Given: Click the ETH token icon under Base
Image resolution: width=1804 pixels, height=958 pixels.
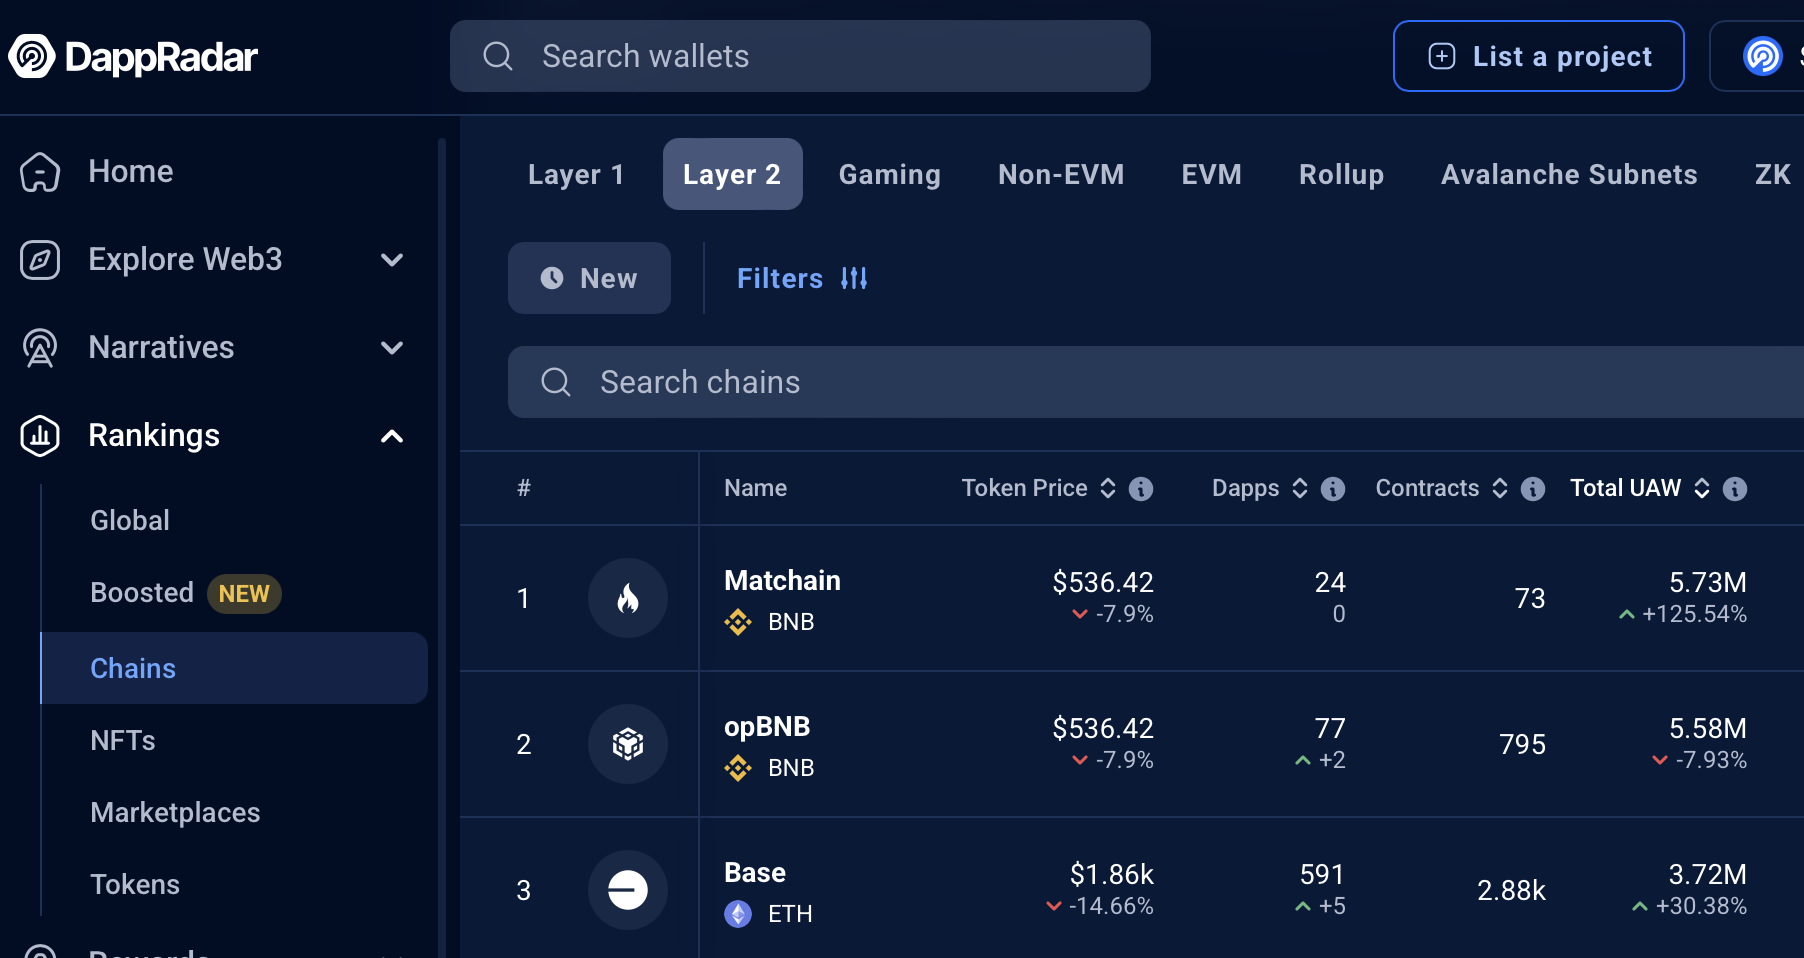Looking at the screenshot, I should coord(738,914).
